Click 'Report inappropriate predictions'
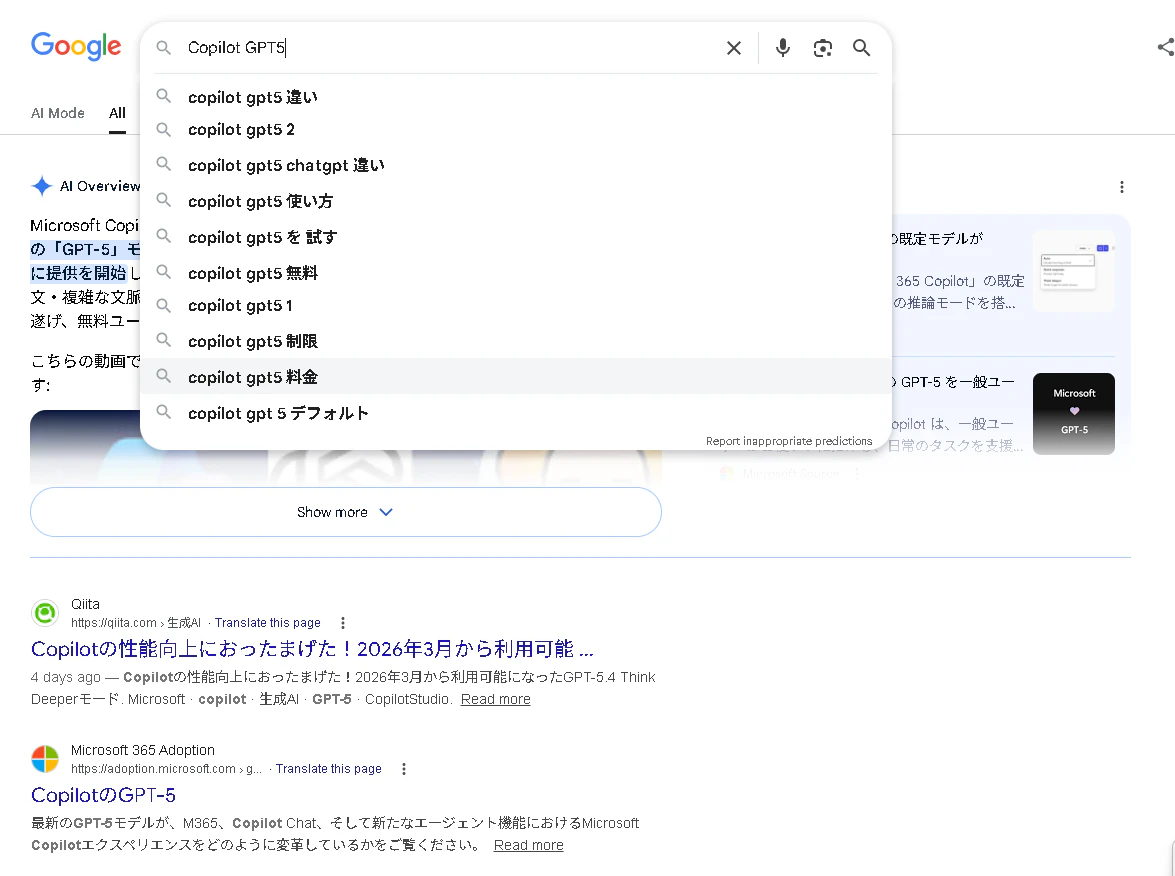 790,440
